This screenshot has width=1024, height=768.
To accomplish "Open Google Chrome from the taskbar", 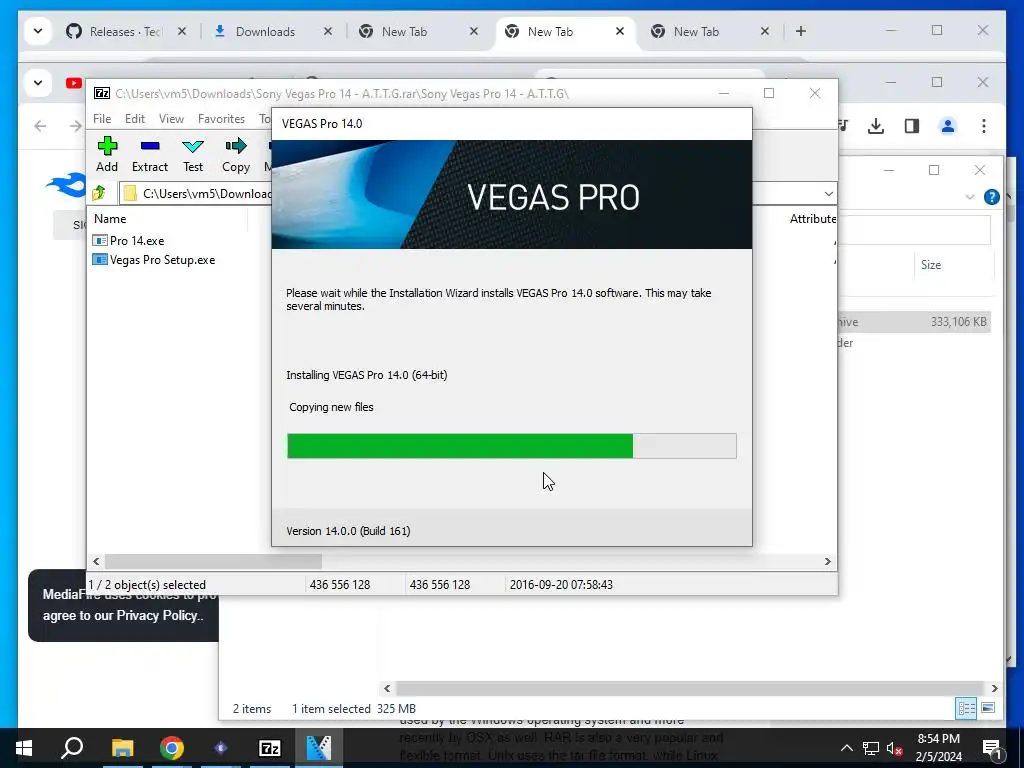I will click(172, 748).
